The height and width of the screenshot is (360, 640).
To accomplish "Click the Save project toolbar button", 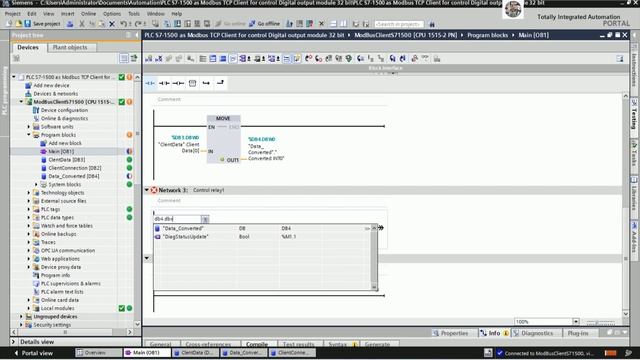I will (x=42, y=24).
